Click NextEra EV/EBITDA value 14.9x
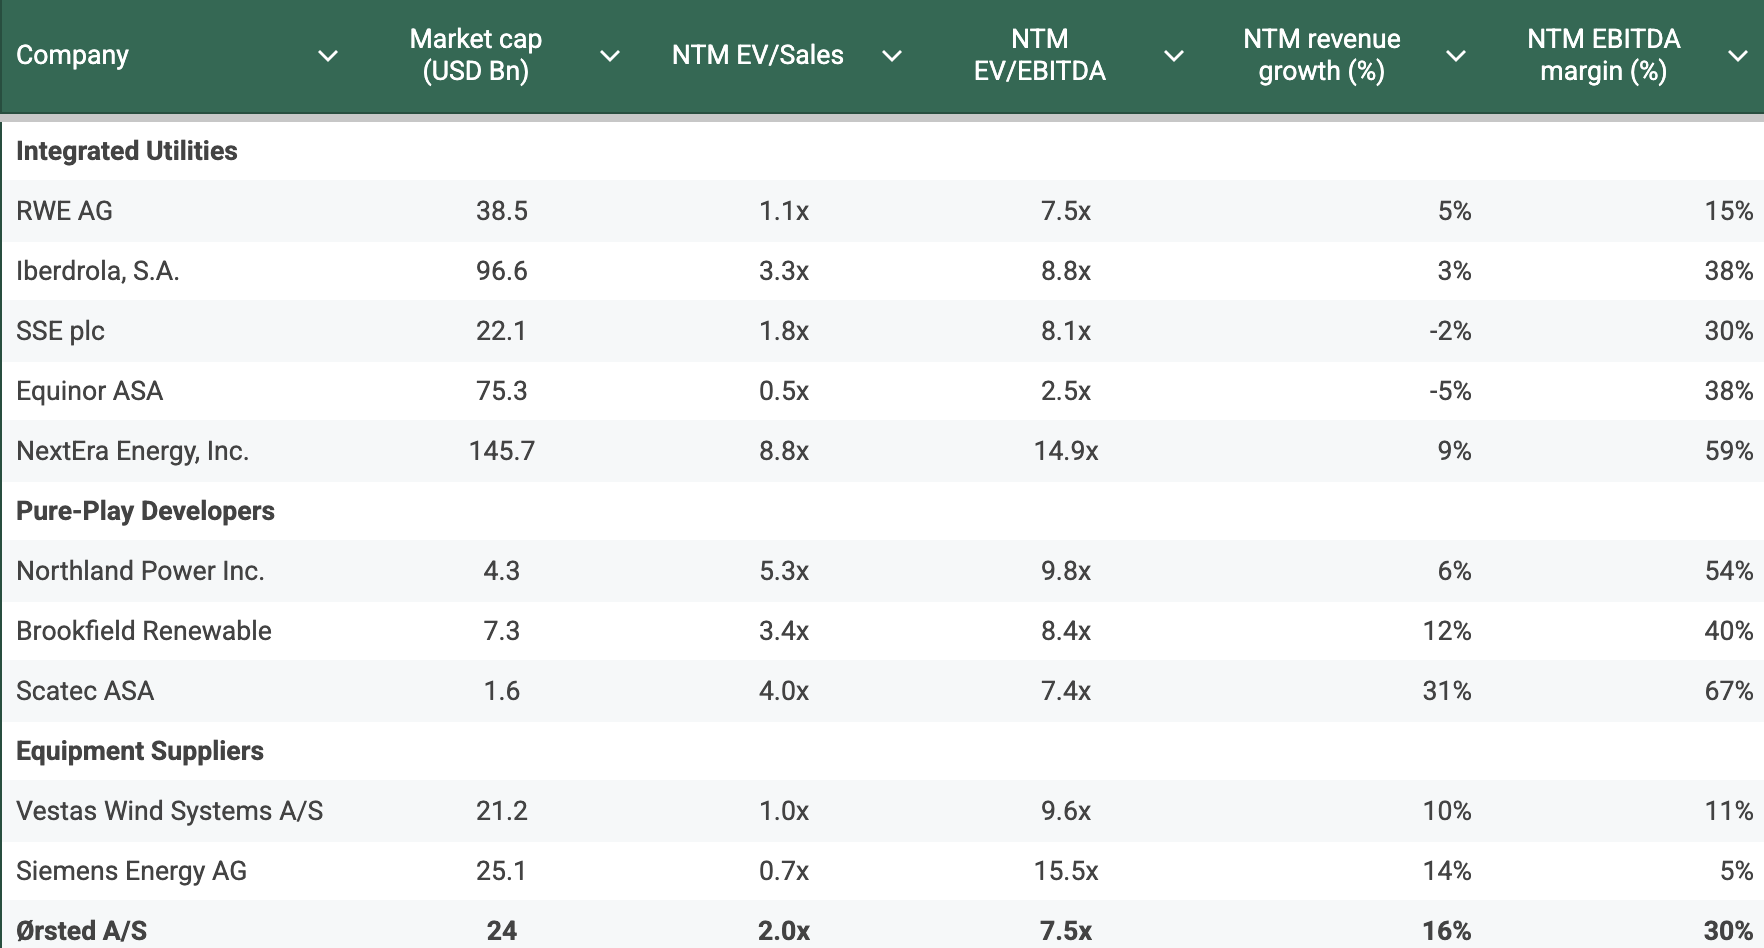This screenshot has height=948, width=1764. (1066, 451)
